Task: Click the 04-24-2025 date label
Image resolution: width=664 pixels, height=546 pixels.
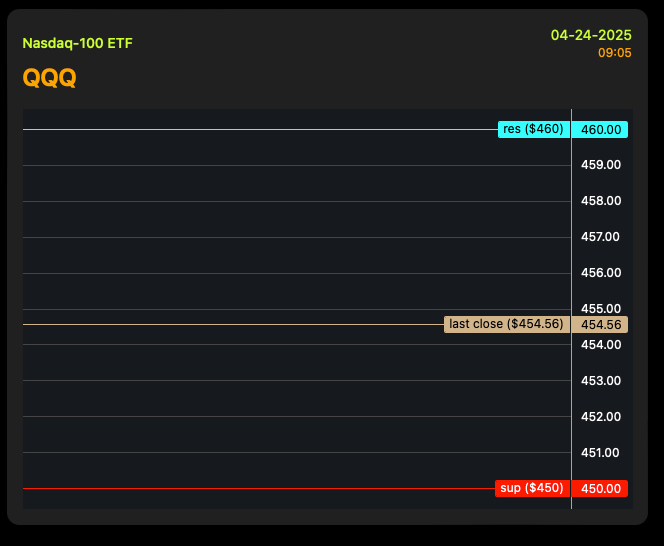Action: point(591,35)
